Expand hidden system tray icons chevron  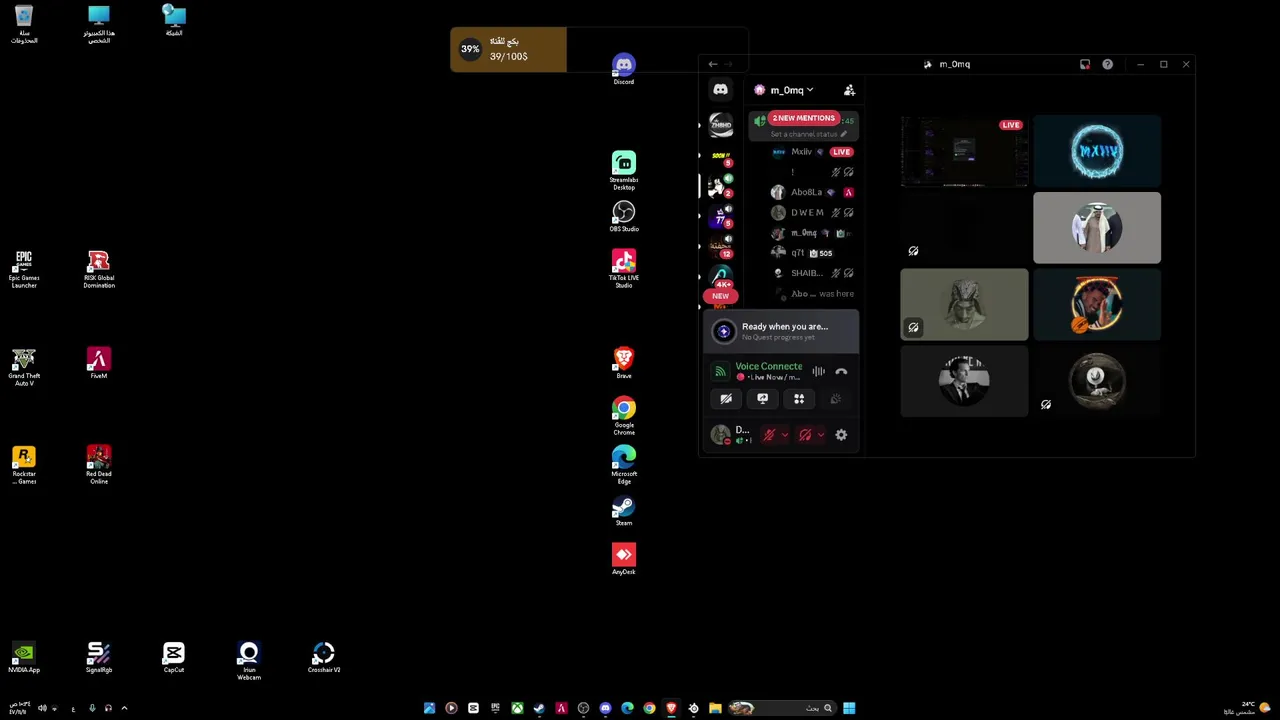click(124, 708)
